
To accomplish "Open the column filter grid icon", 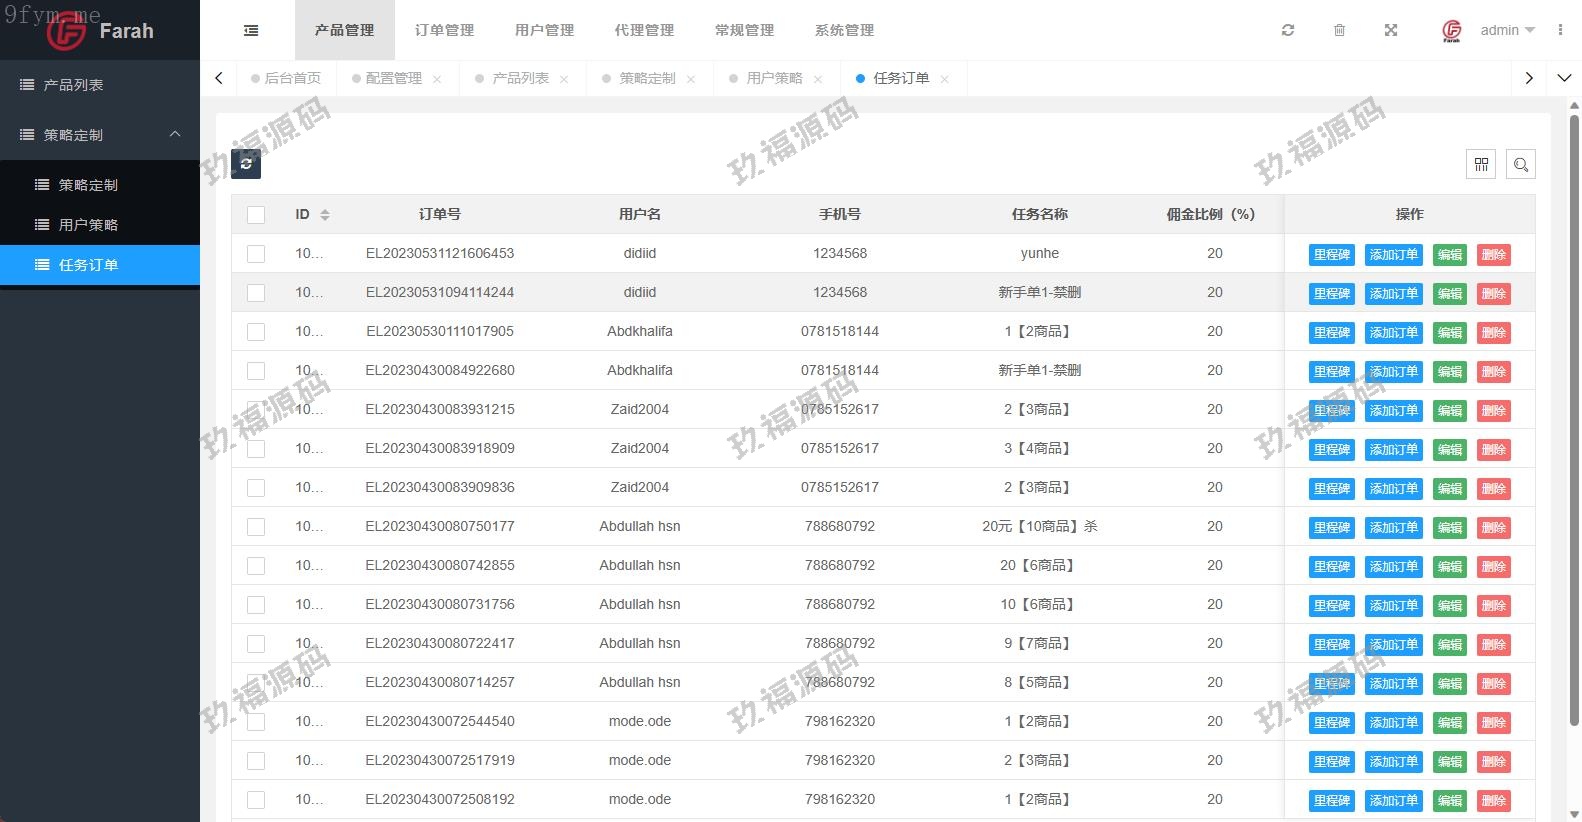I will pos(1481,164).
